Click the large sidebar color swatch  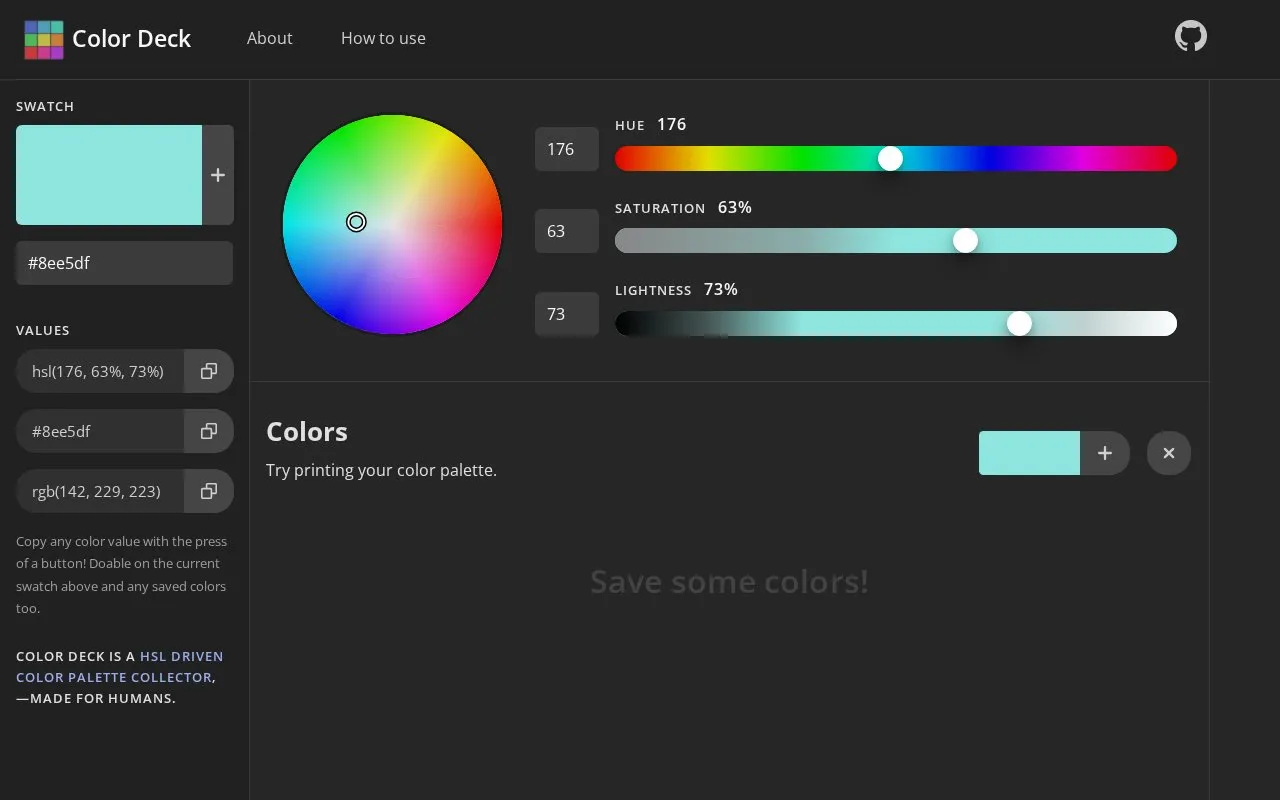pos(109,175)
